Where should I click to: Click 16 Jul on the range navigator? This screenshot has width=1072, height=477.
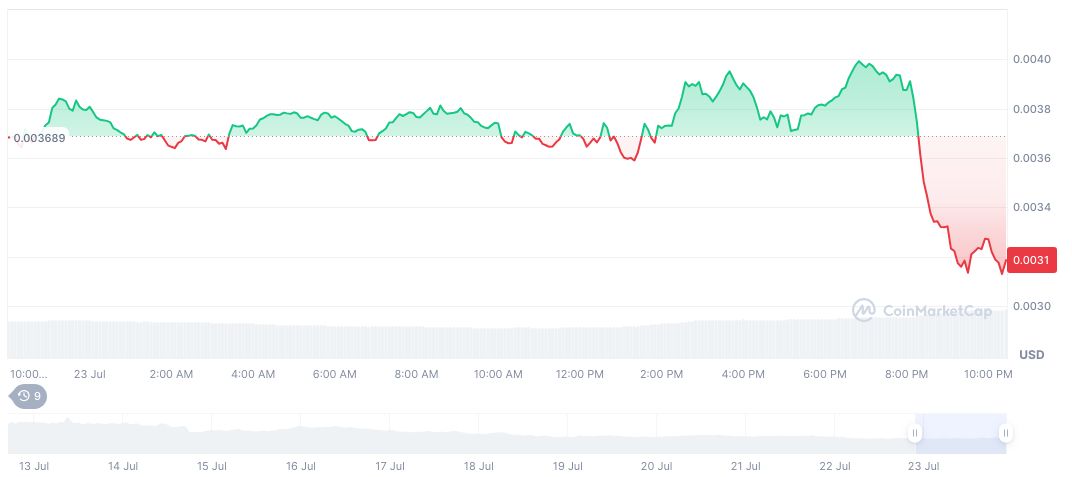pyautogui.click(x=300, y=466)
